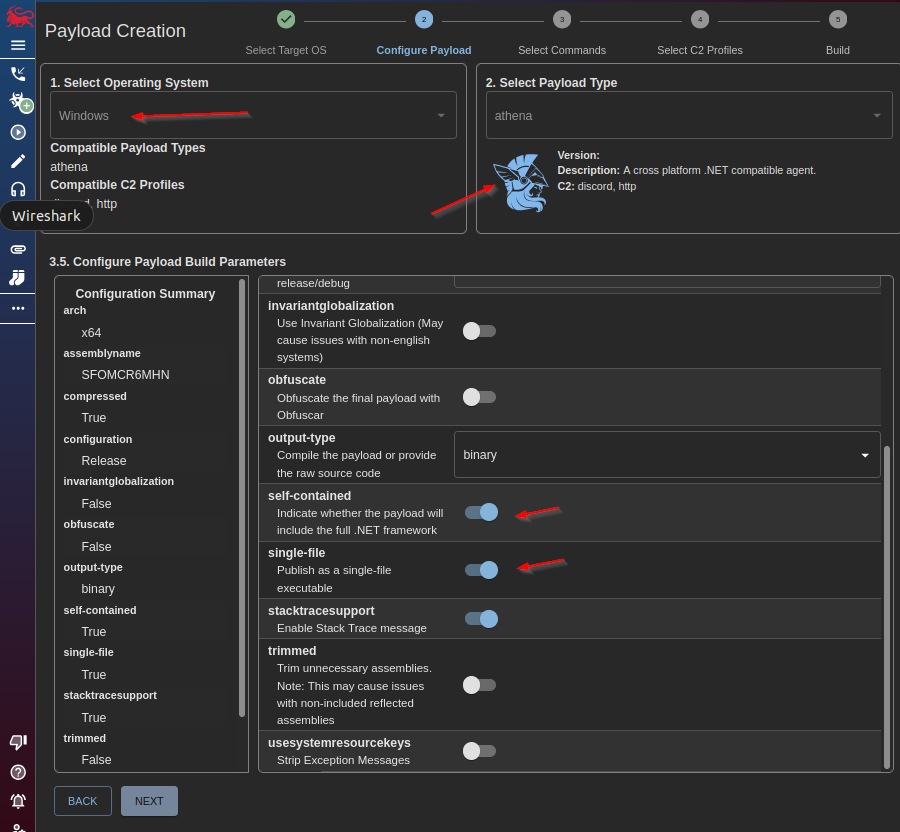This screenshot has height=832, width=900.
Task: Click the build parameters list scrollbar
Action: (887, 607)
